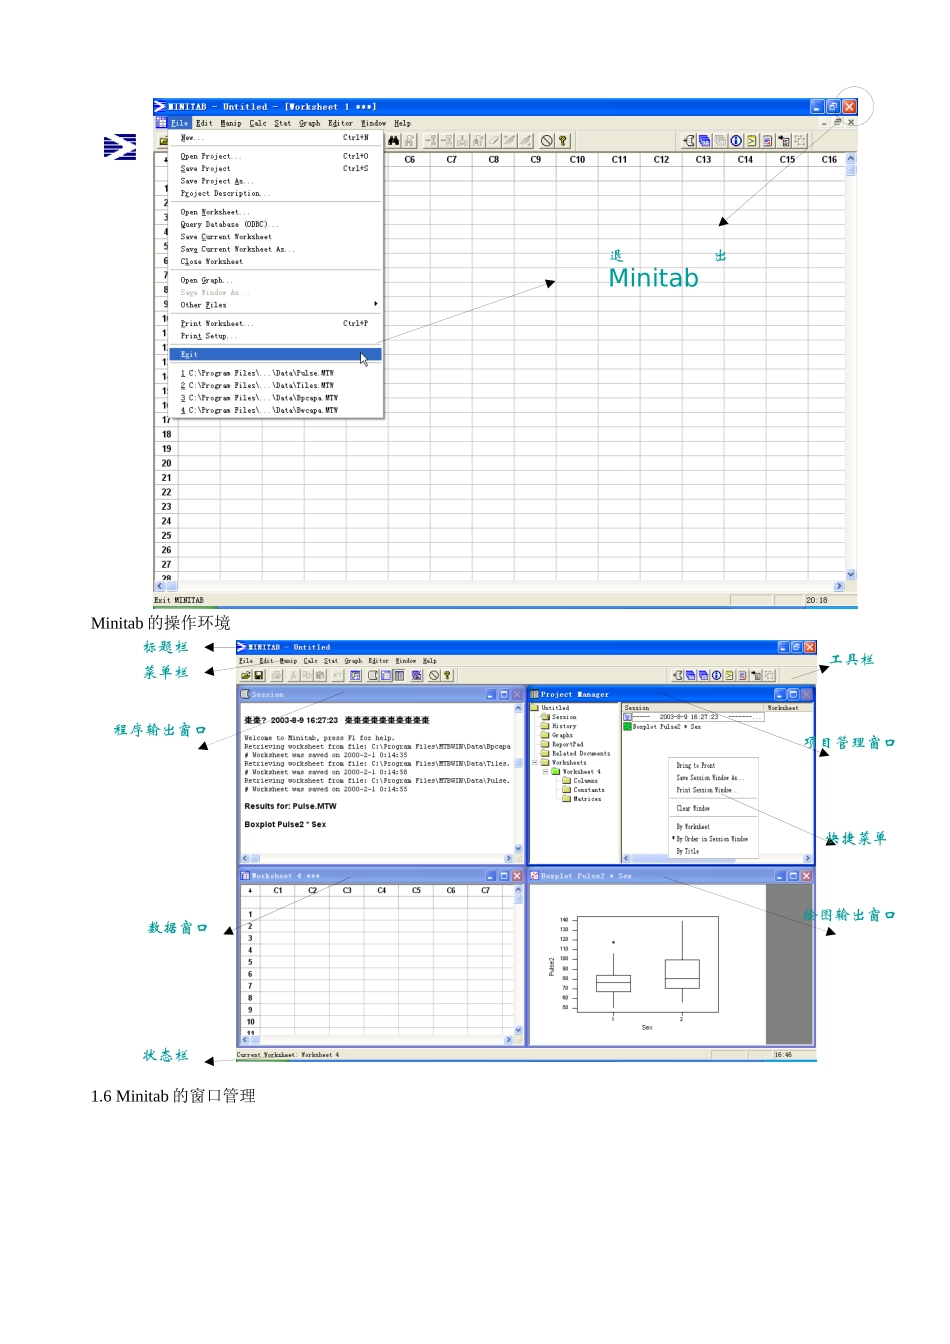The height and width of the screenshot is (1344, 950).
Task: Choose Print Worksheet... menu entry
Action: pos(275,324)
